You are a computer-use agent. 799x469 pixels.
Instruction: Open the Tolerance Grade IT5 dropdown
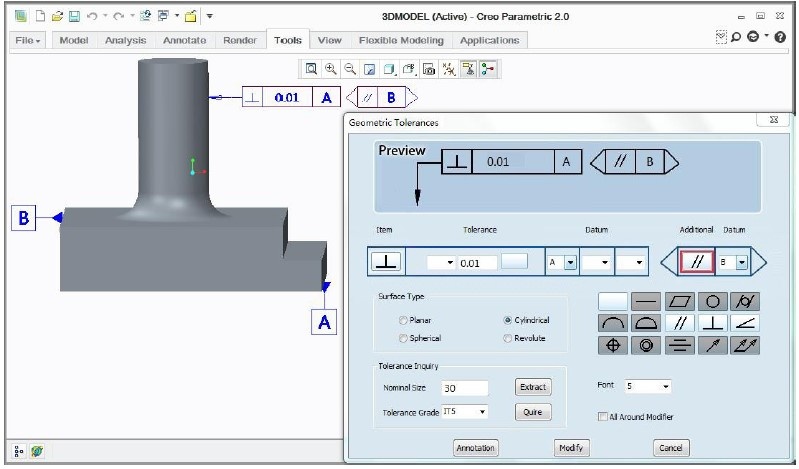click(x=482, y=411)
